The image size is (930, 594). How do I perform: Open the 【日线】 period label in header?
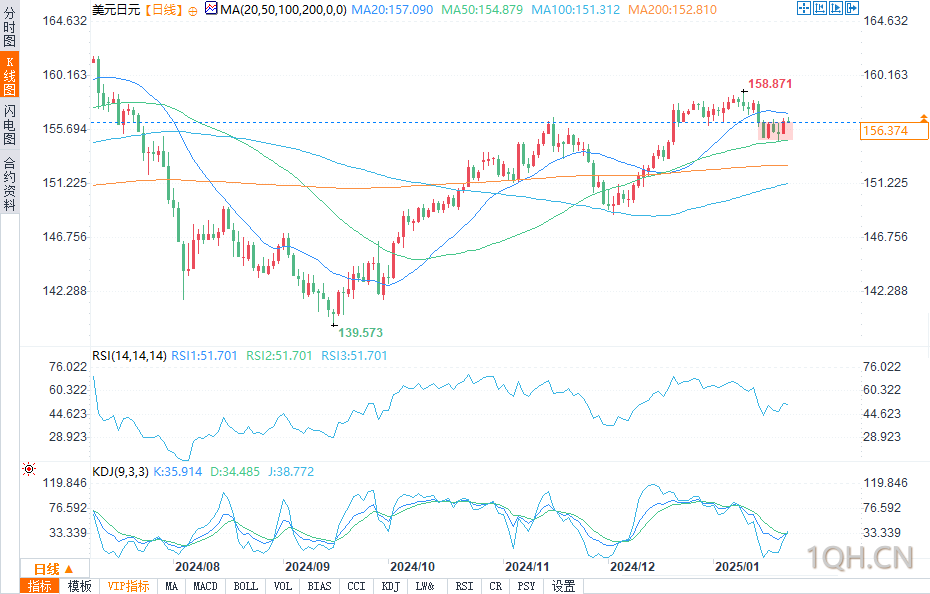pyautogui.click(x=163, y=10)
